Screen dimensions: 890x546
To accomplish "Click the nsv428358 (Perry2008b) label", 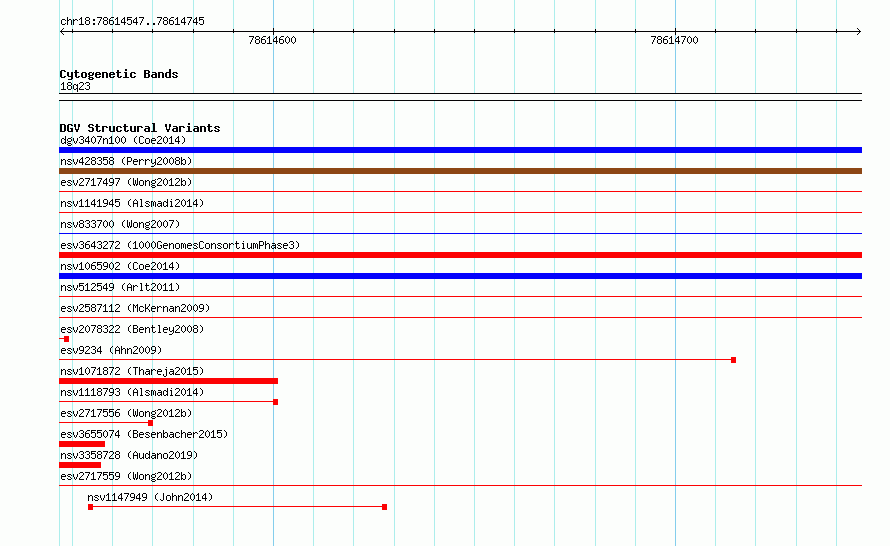I will pos(126,161).
